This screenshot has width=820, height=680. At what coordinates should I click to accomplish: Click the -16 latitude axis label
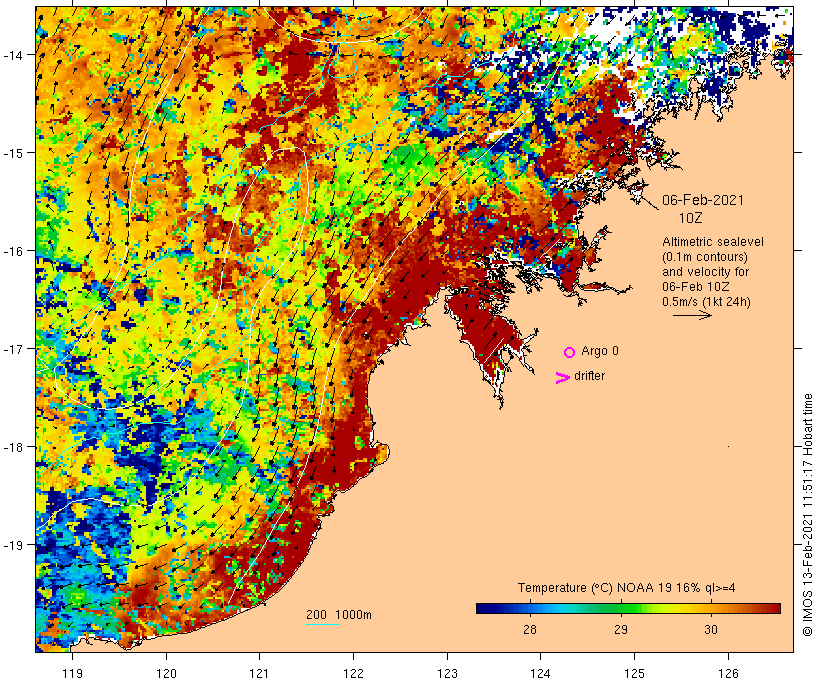point(12,251)
